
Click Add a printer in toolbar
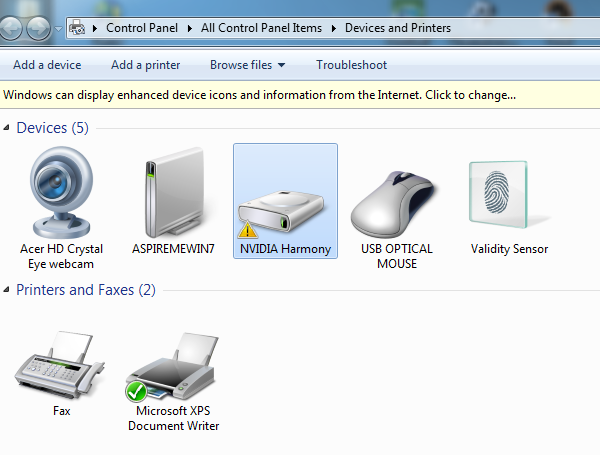(146, 65)
